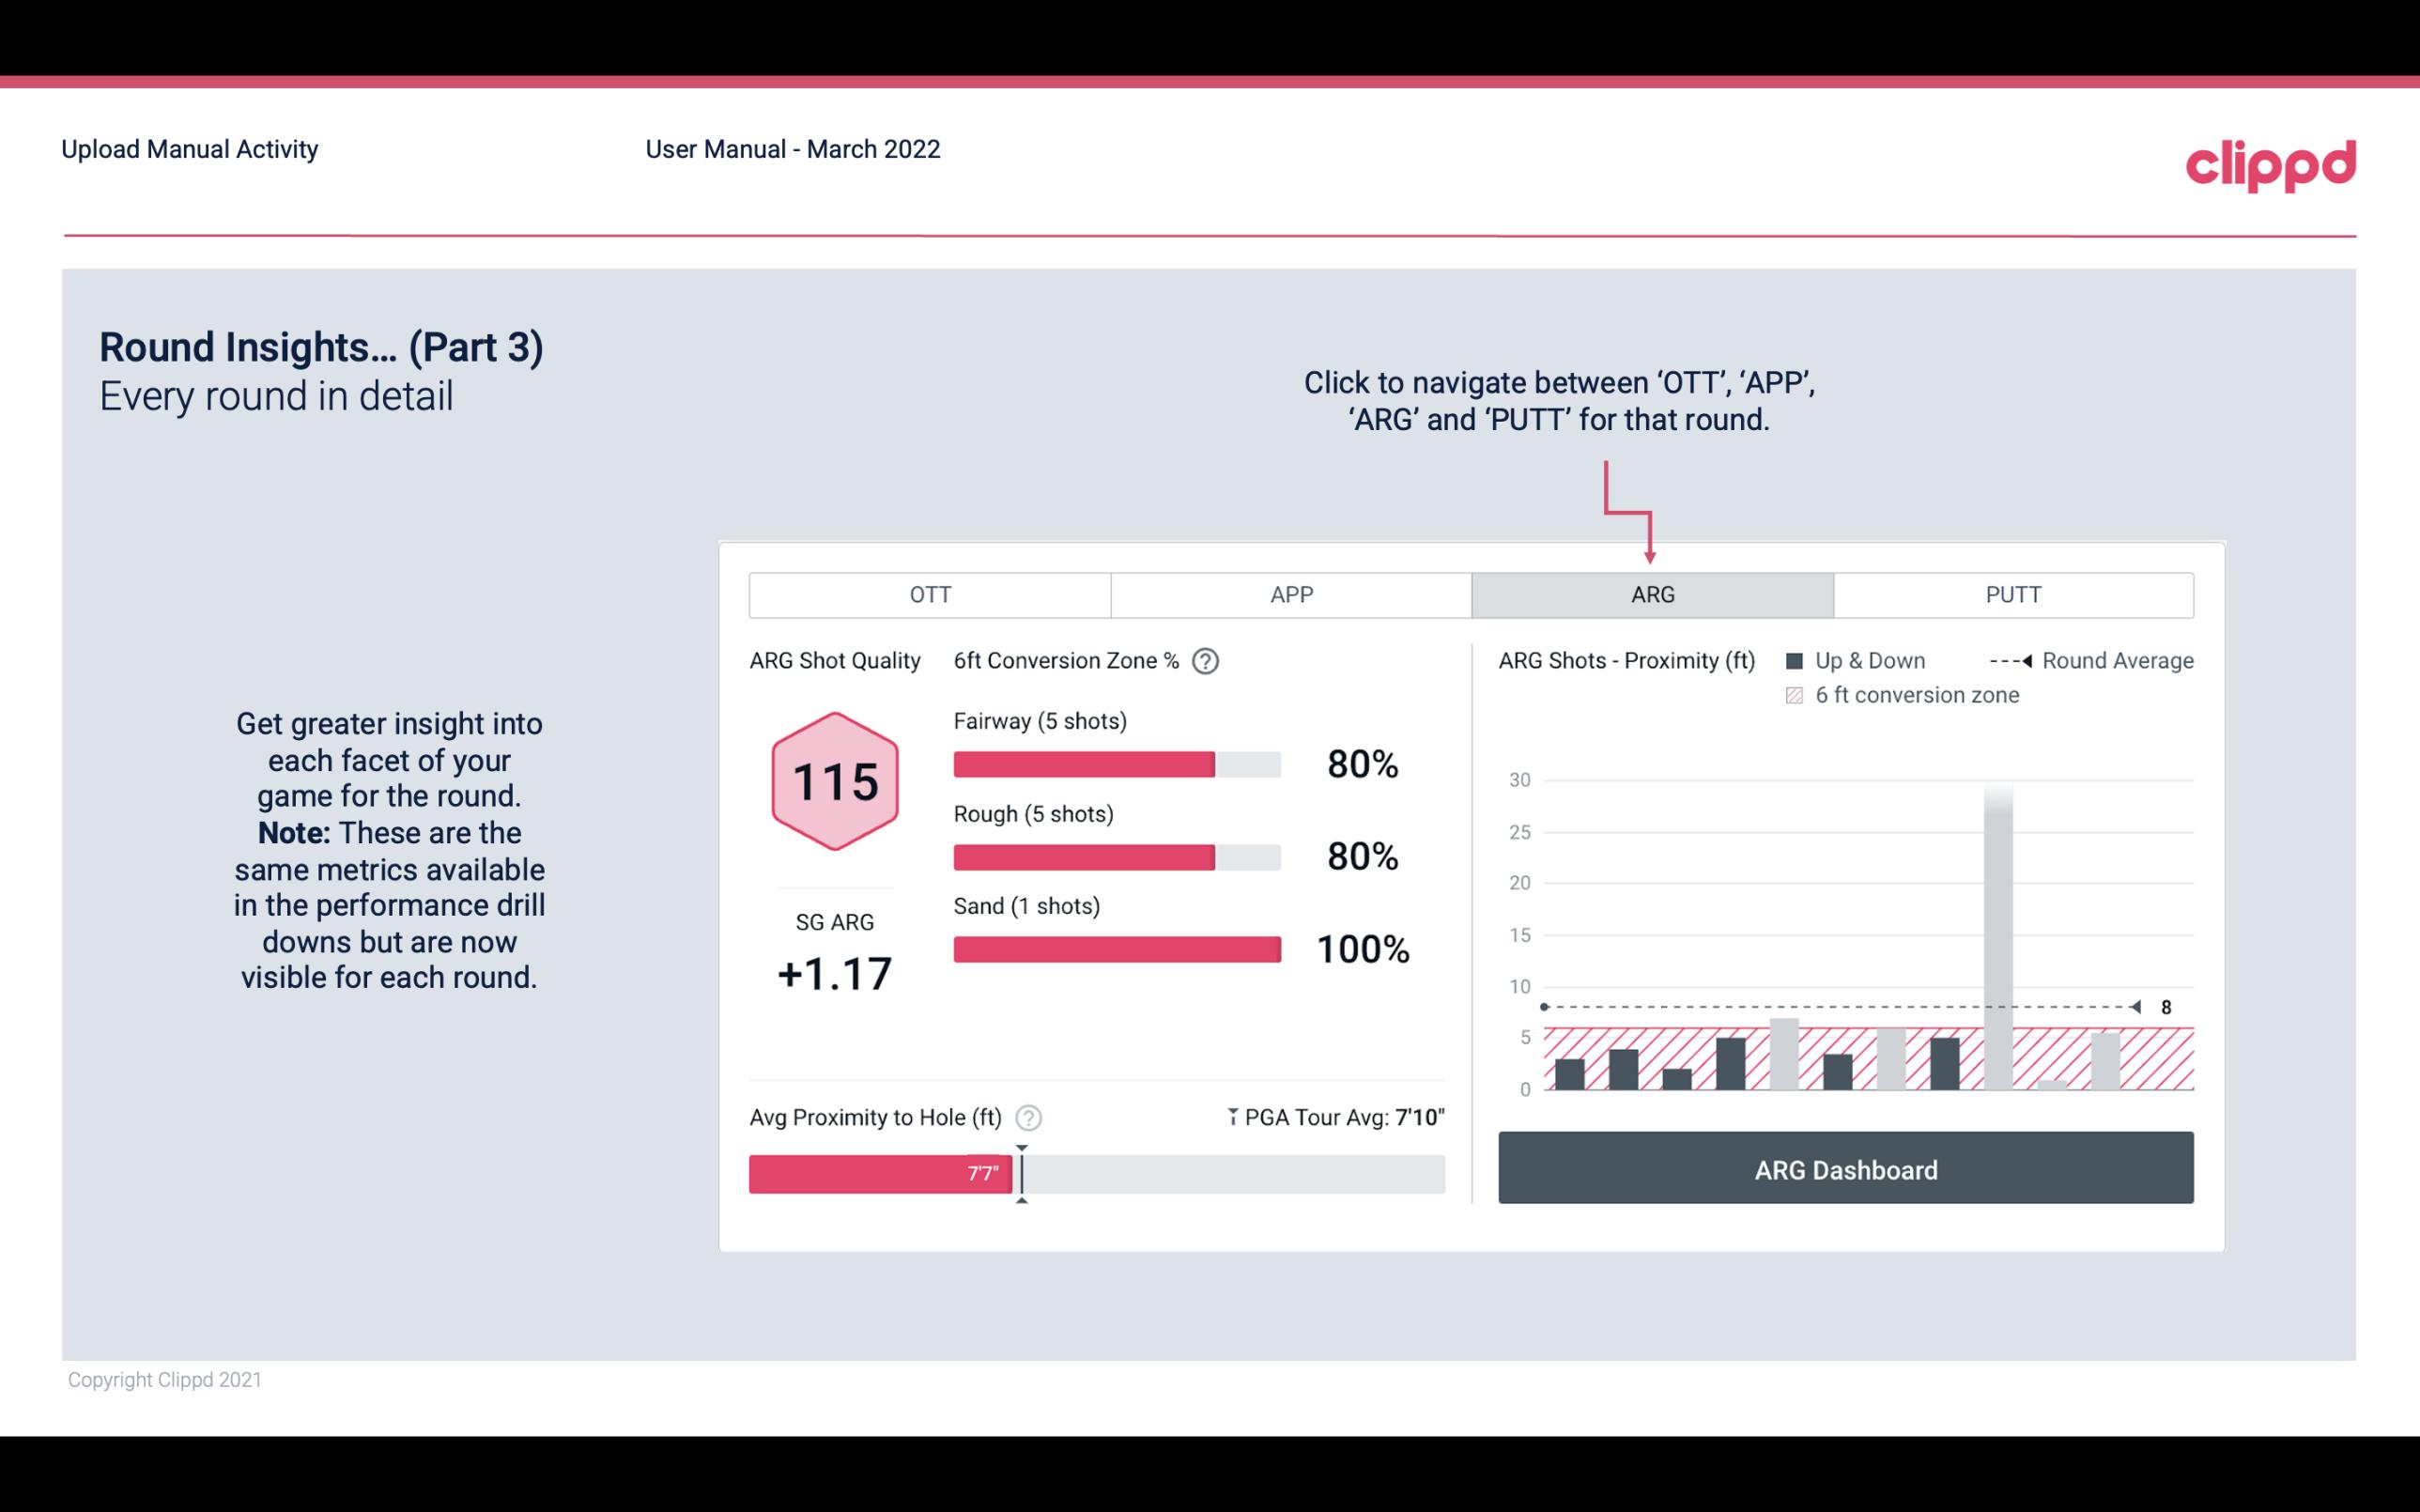Click the ARG Dashboard button
Screen dimensions: 2420x1512
pyautogui.click(x=1845, y=1169)
